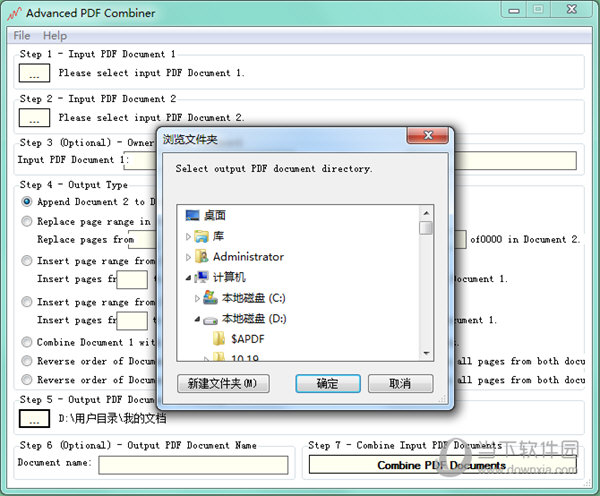Browse for input PDF Document 2
This screenshot has height=496, width=600.
[34, 117]
